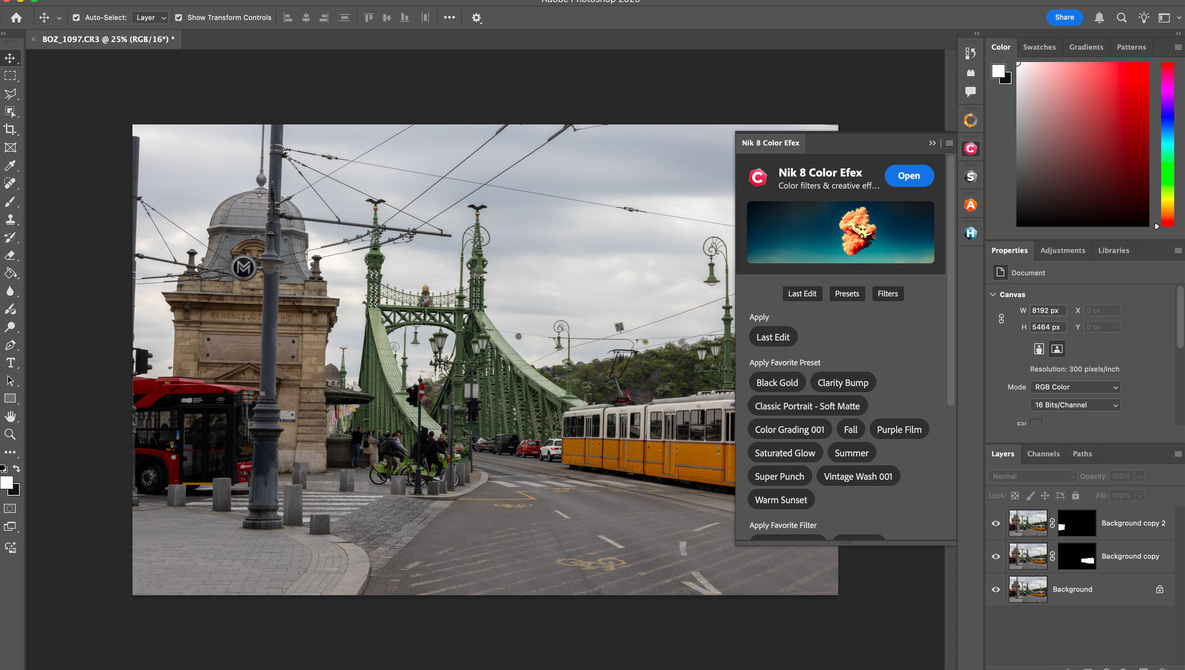Pick a color in the color field
1185x670 pixels.
[1082, 144]
